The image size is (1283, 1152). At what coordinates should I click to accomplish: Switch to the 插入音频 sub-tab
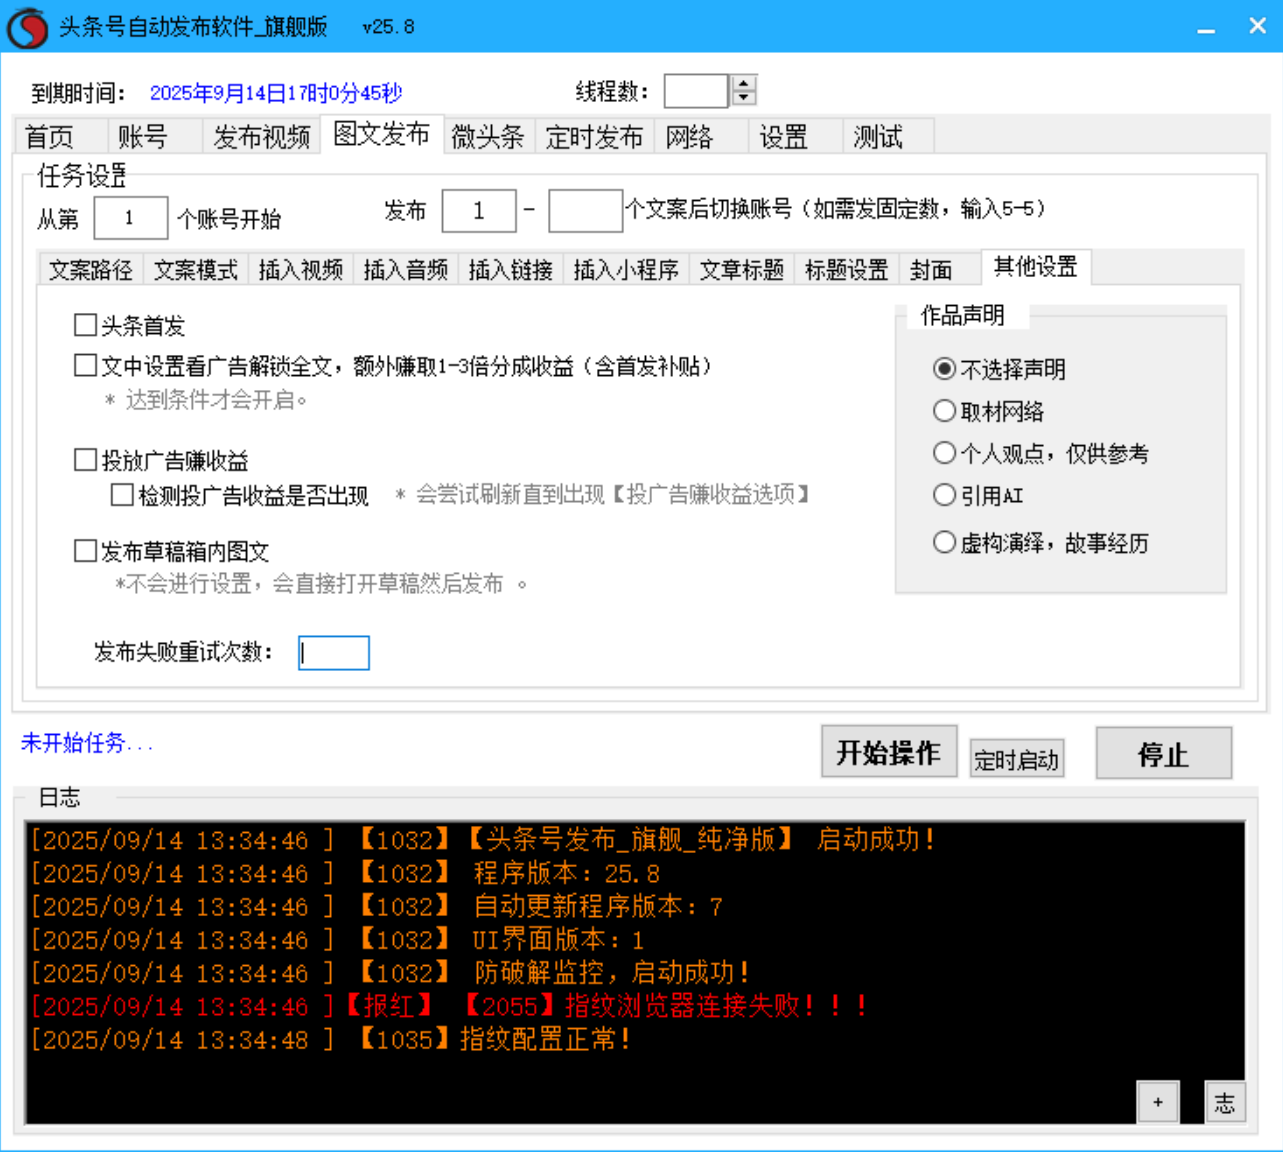[x=404, y=269]
